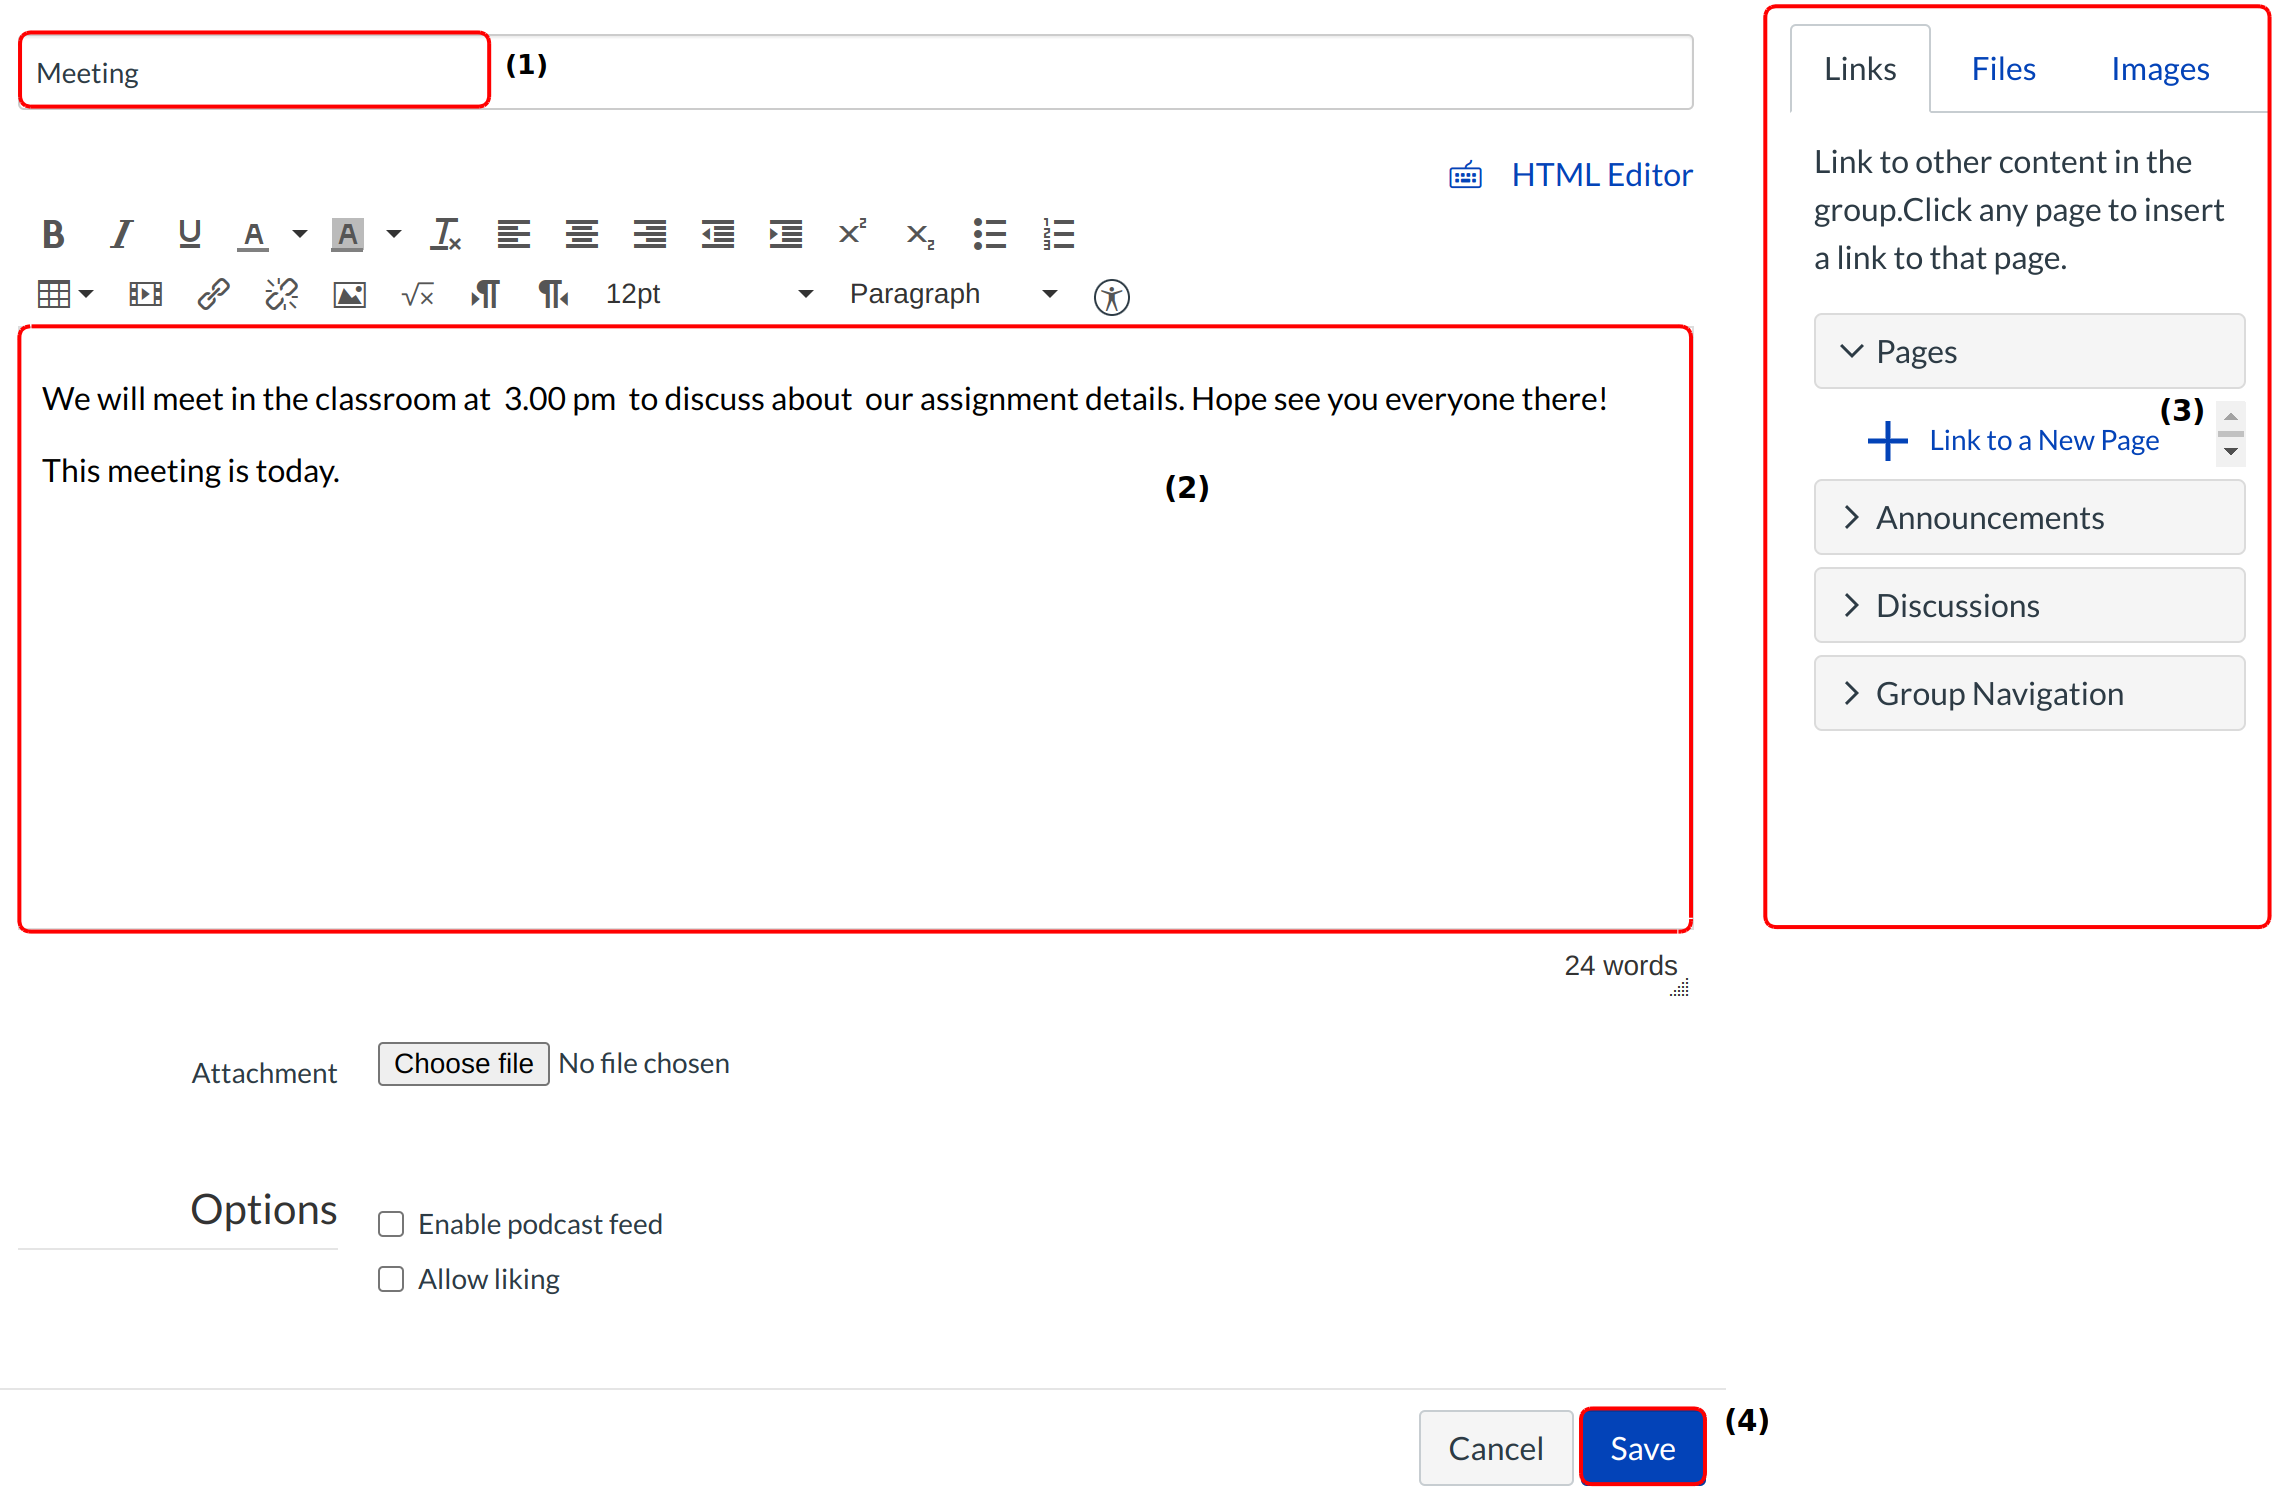
Task: Open the 12pt font size dropdown
Action: click(708, 294)
